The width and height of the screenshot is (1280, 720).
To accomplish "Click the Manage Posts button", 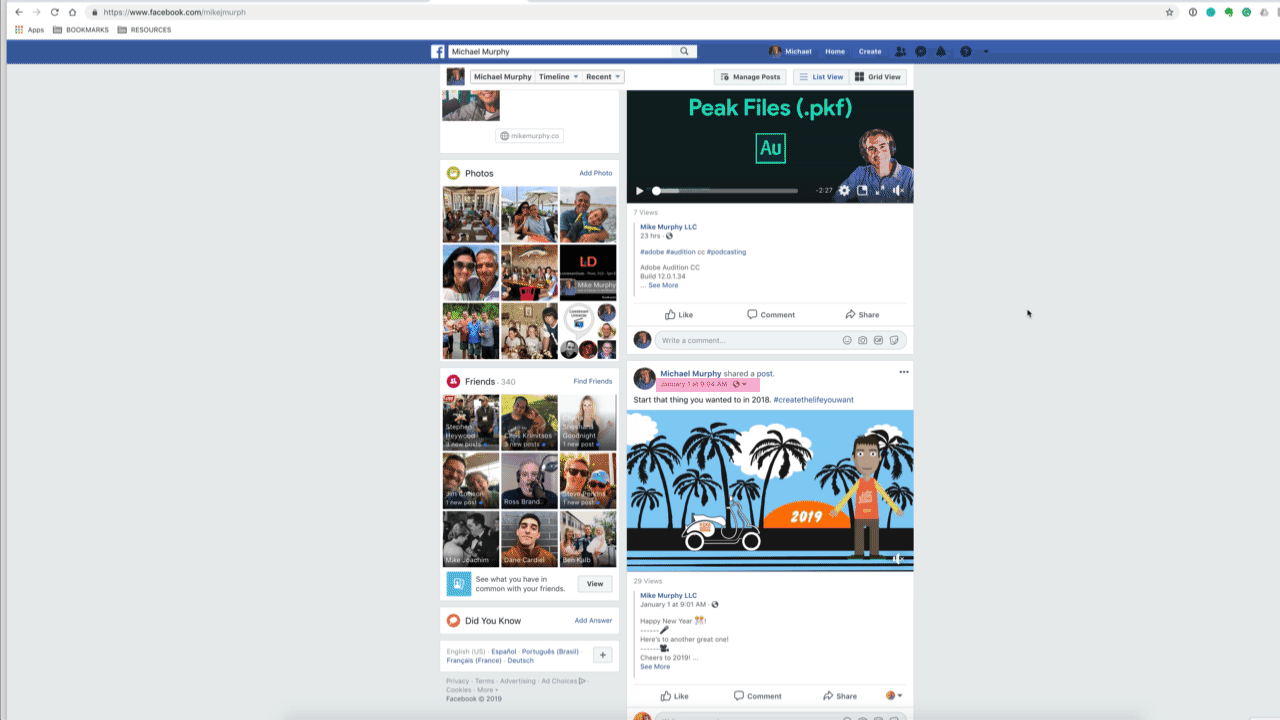I will pos(750,77).
